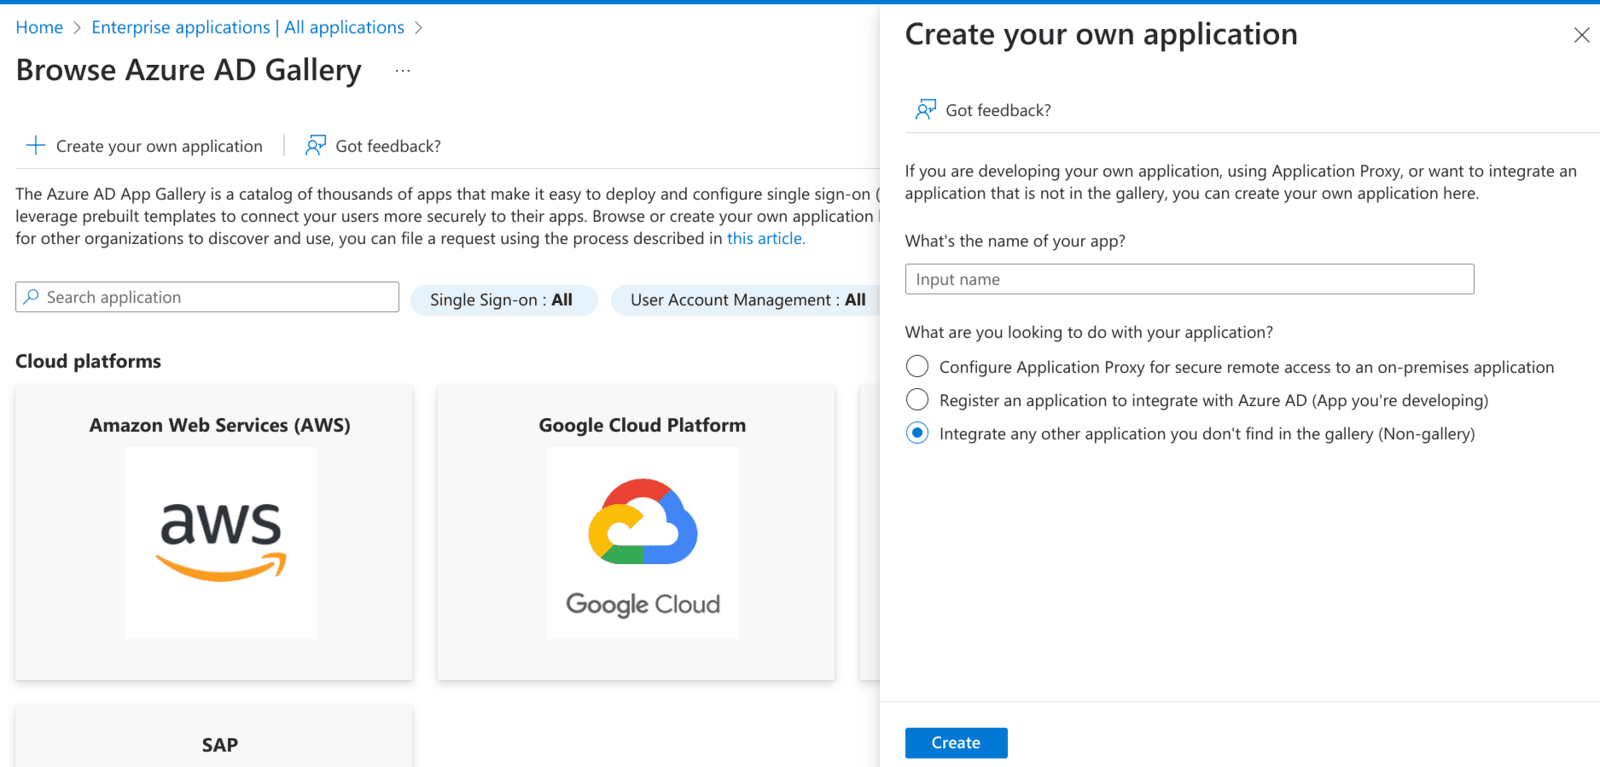Select Register an application to integrate radio option

pos(917,399)
